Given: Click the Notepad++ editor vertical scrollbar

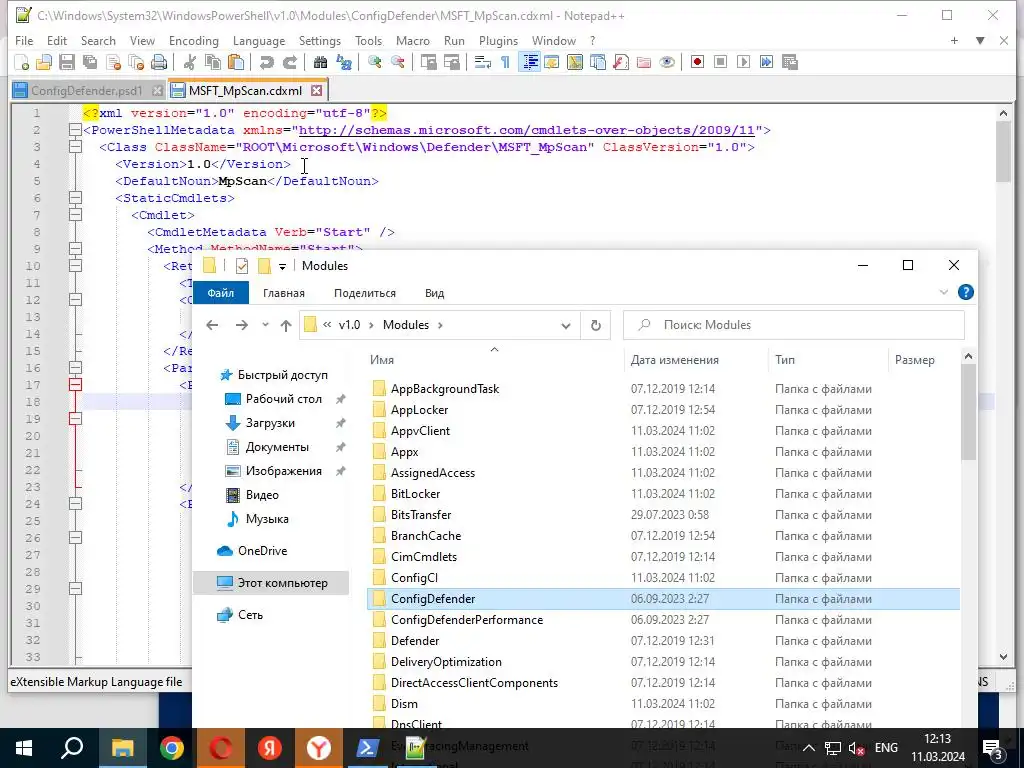Looking at the screenshot, I should [1003, 152].
